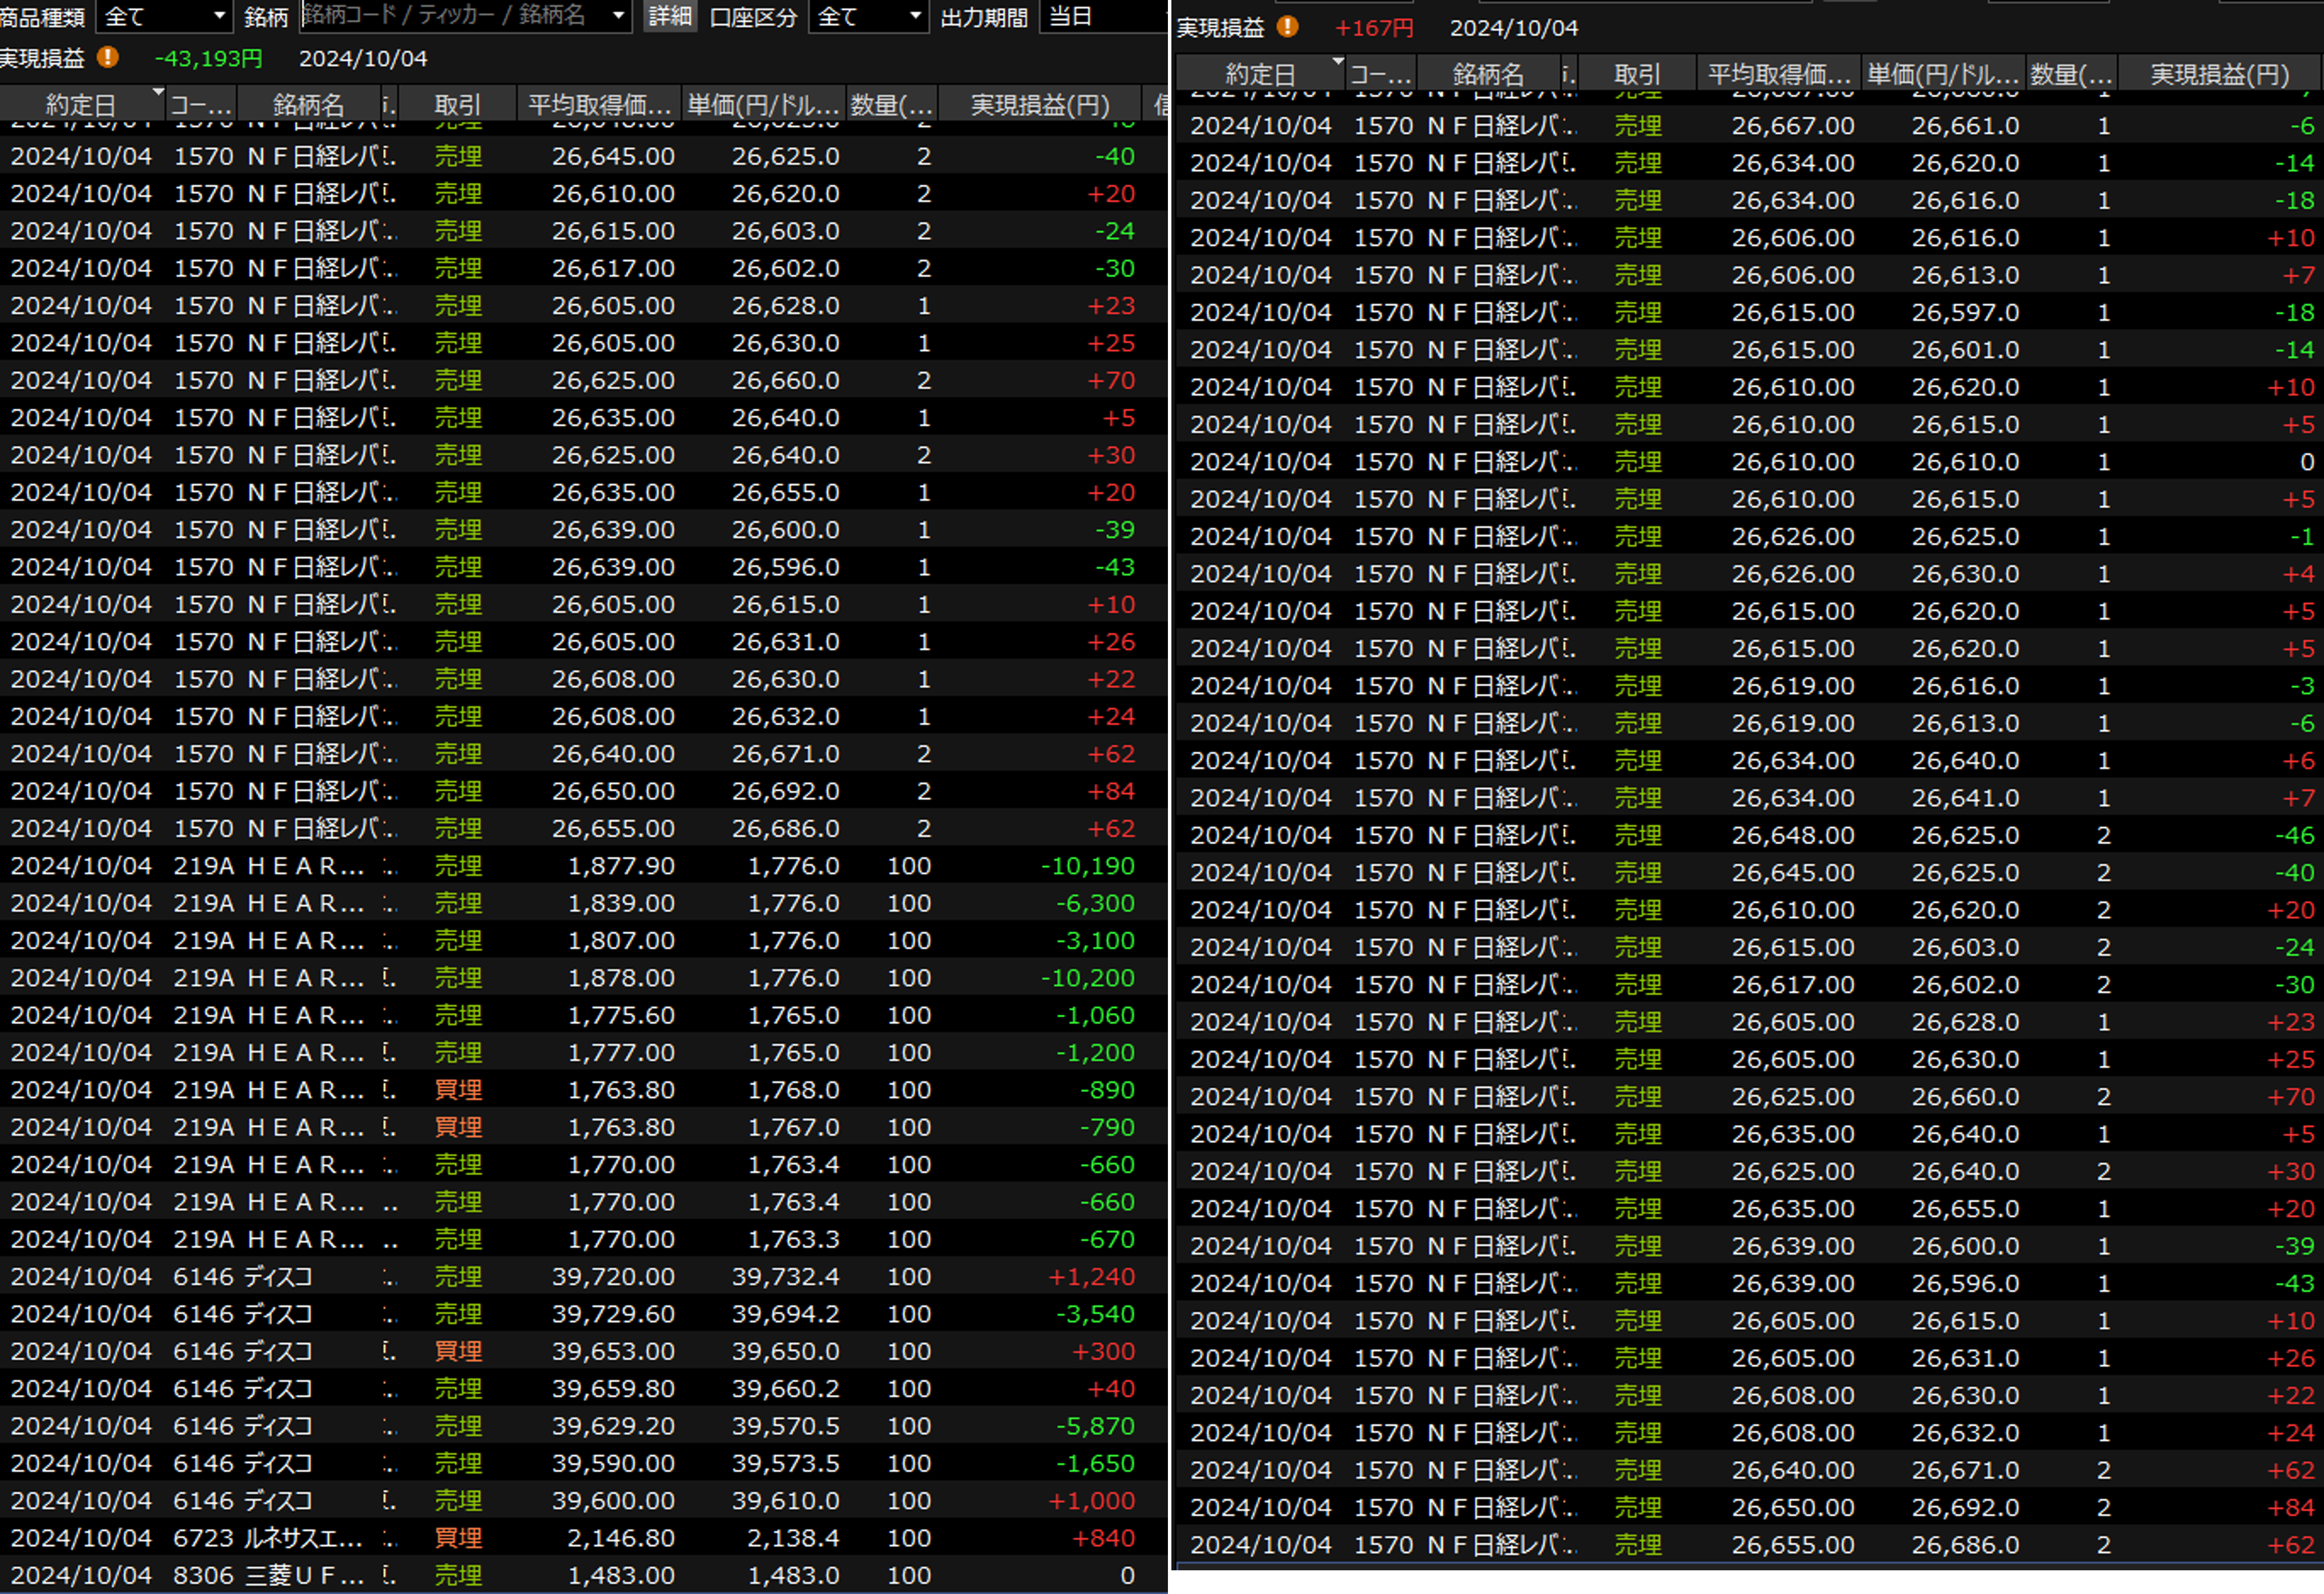Sort left window by 銘柄名 header
2324x1594 pixels.
click(308, 104)
